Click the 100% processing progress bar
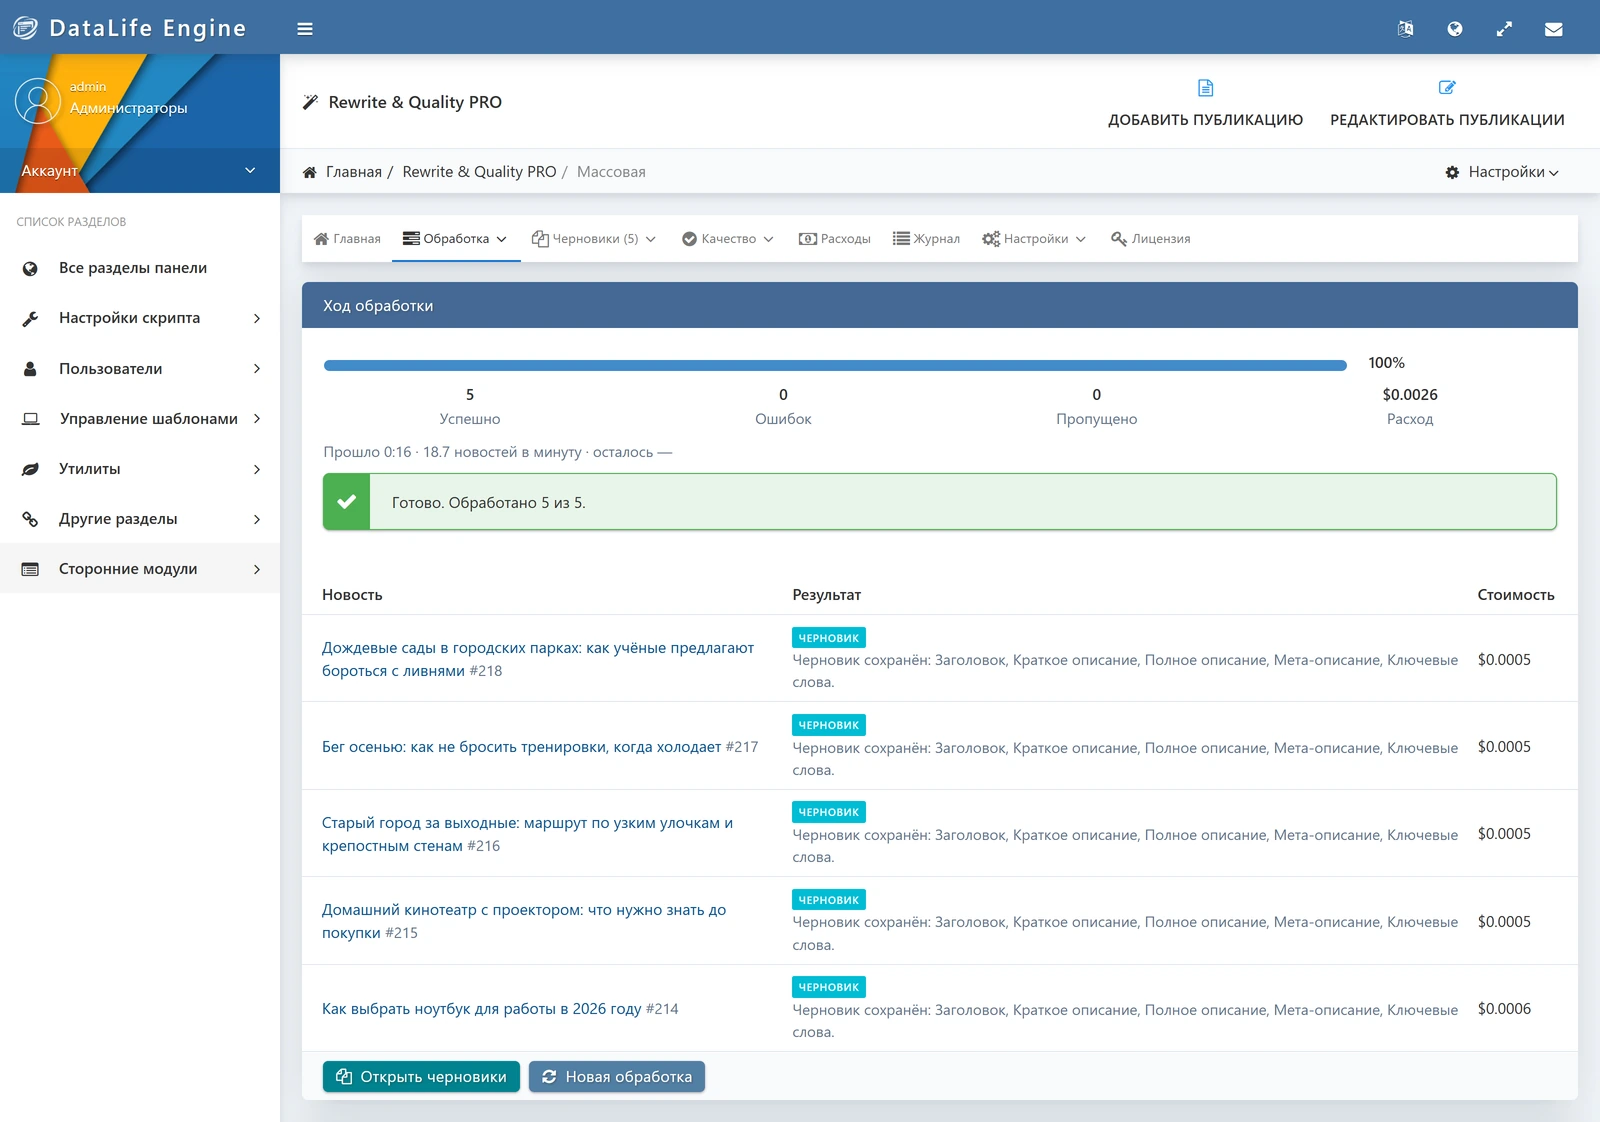This screenshot has width=1600, height=1122. coord(835,365)
